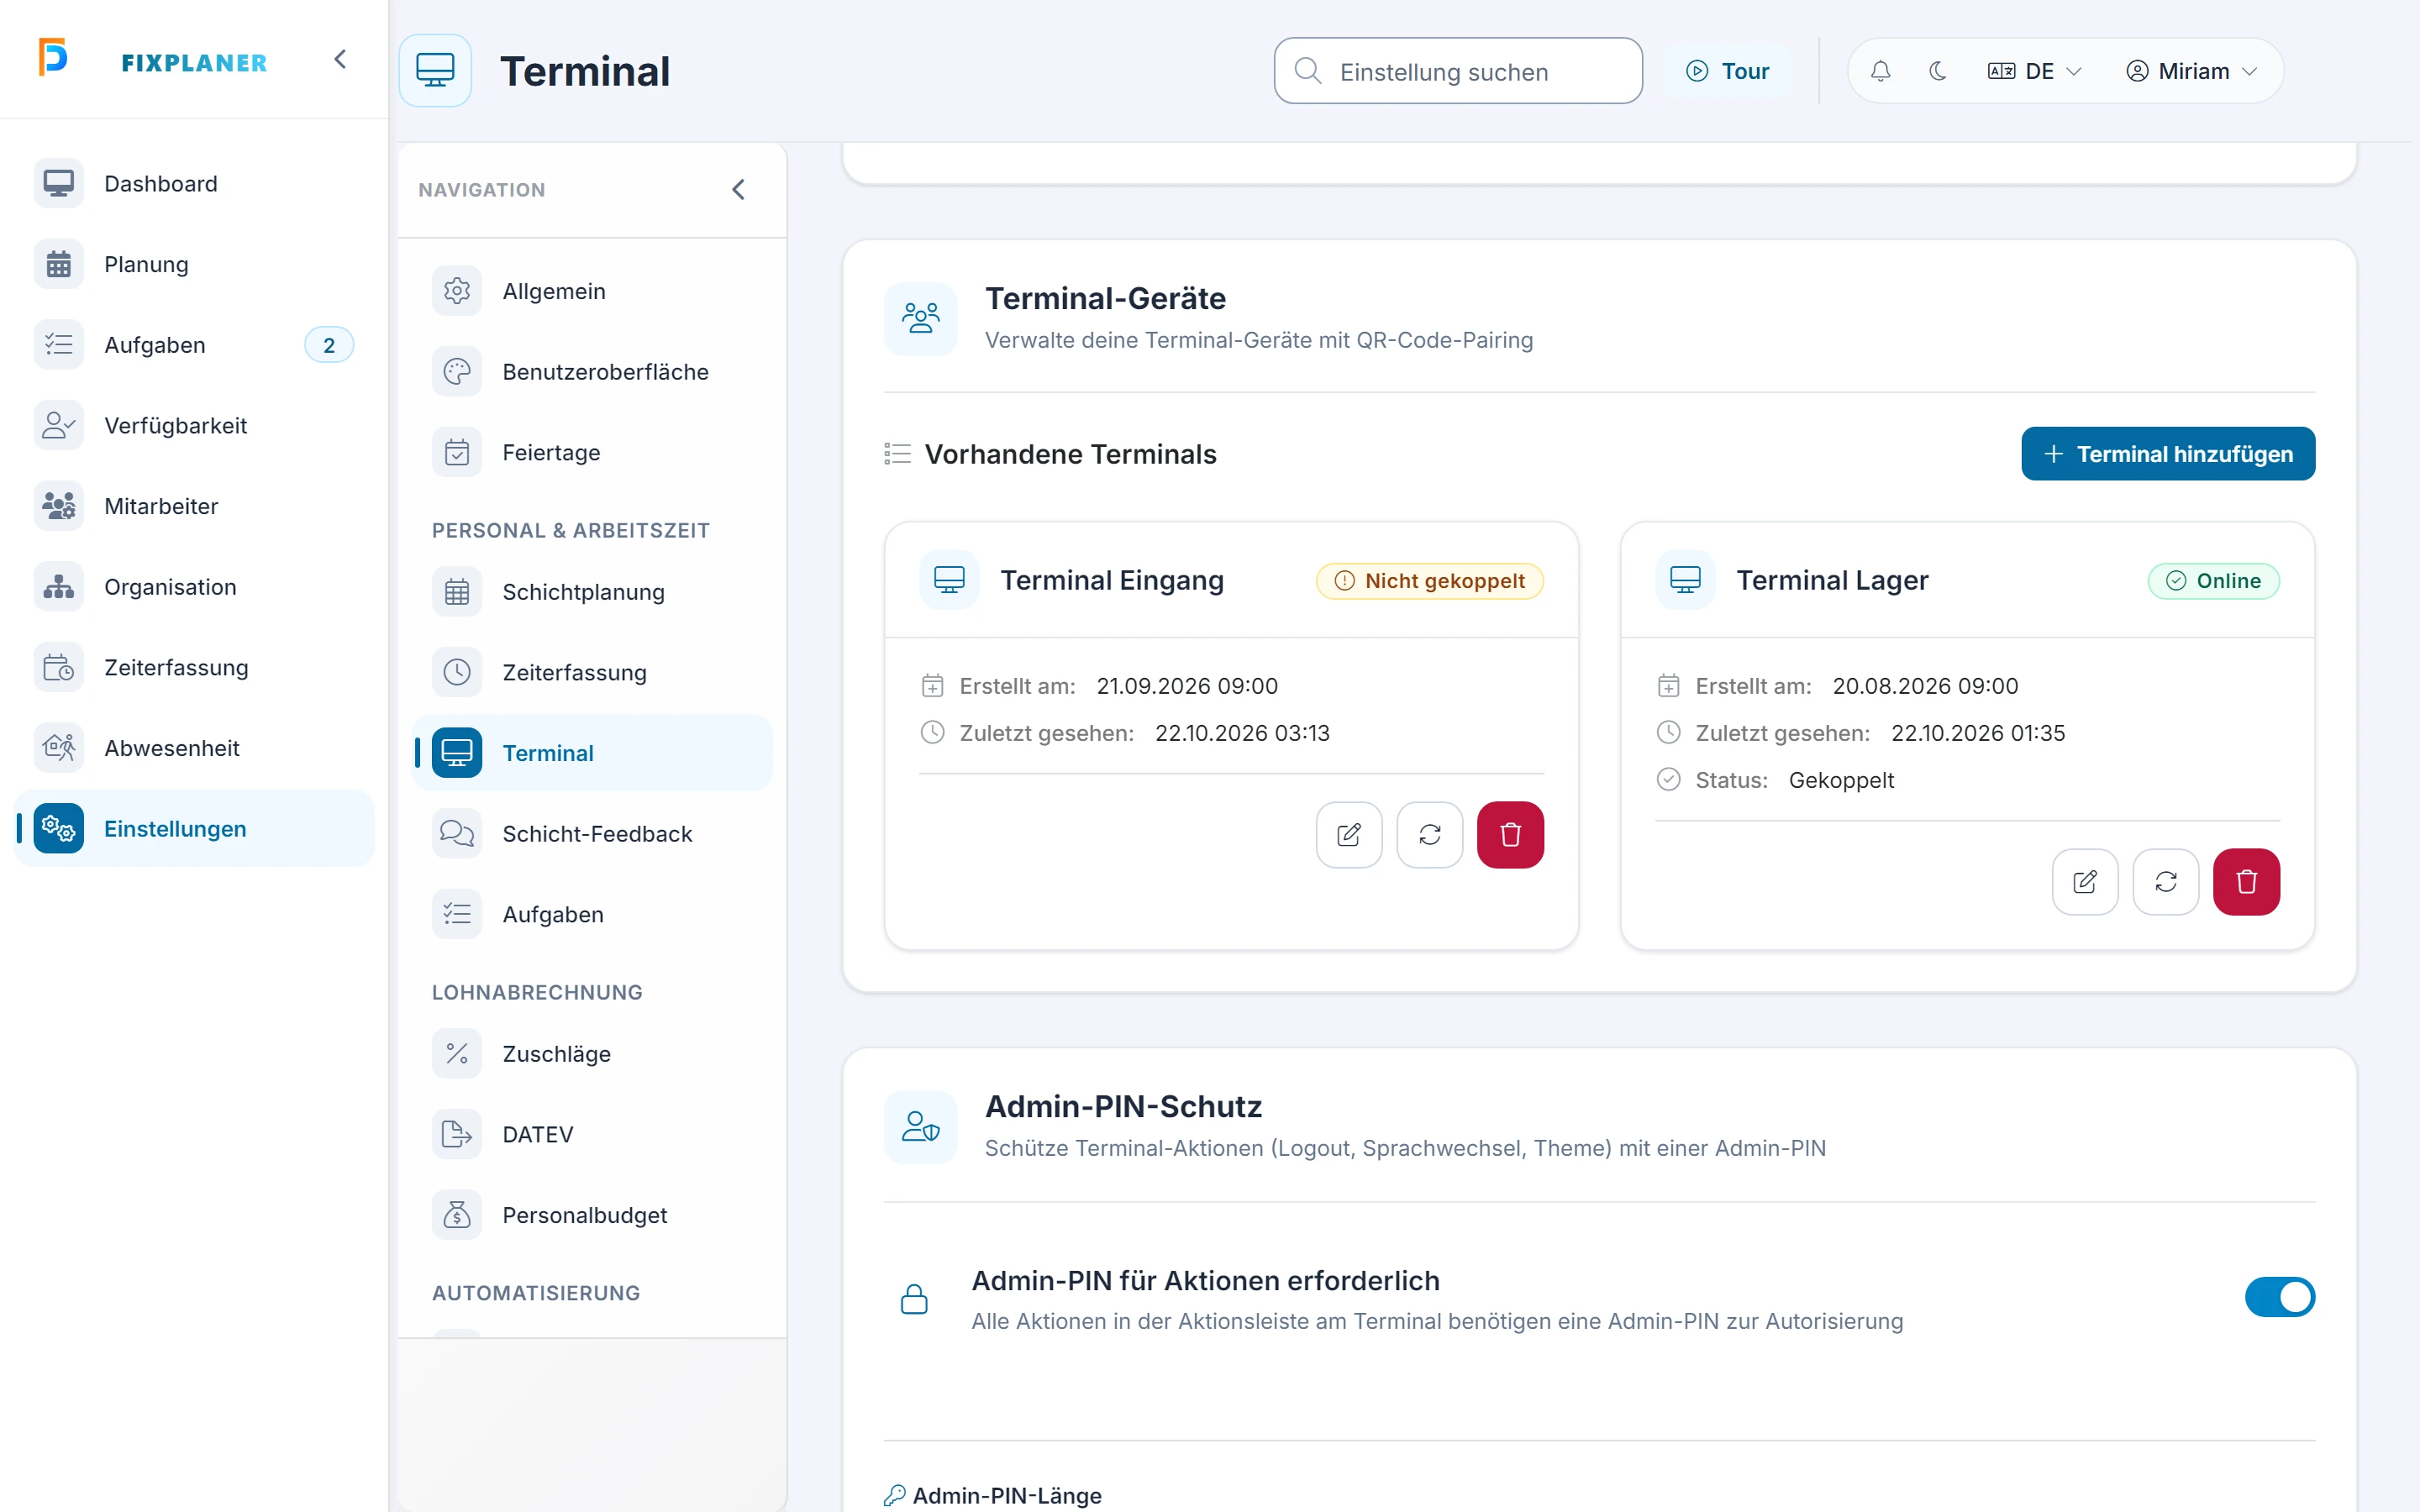
Task: Open Verfügbarkeit in the sidebar
Action: [194, 425]
